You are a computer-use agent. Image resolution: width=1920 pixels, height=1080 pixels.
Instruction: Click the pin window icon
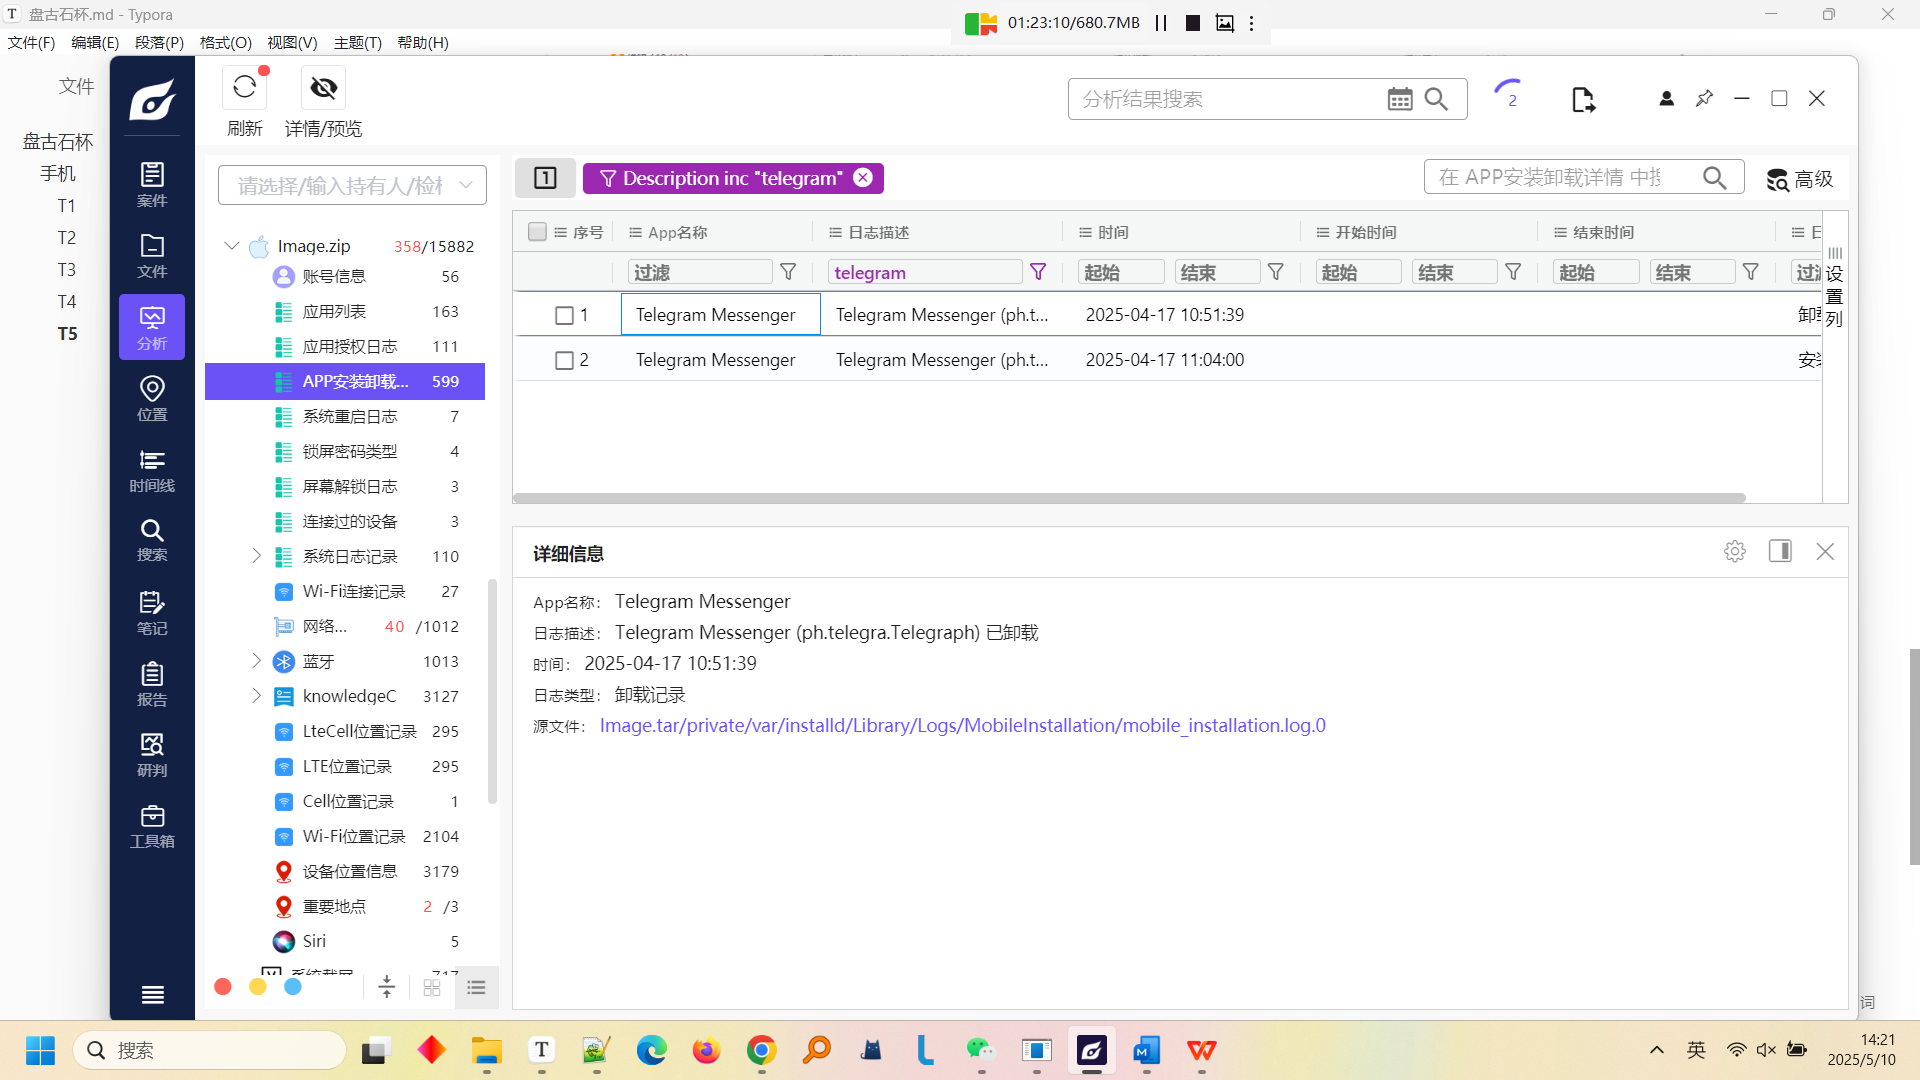(x=1704, y=98)
